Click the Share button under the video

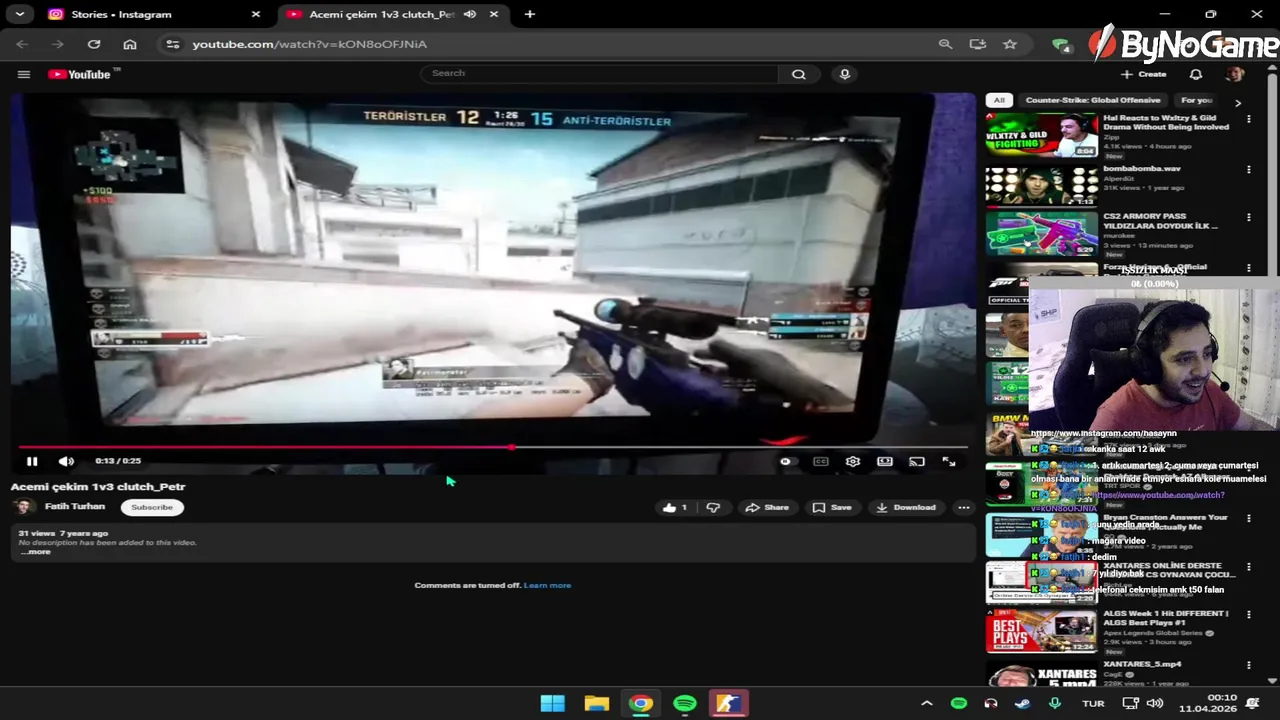tap(767, 507)
